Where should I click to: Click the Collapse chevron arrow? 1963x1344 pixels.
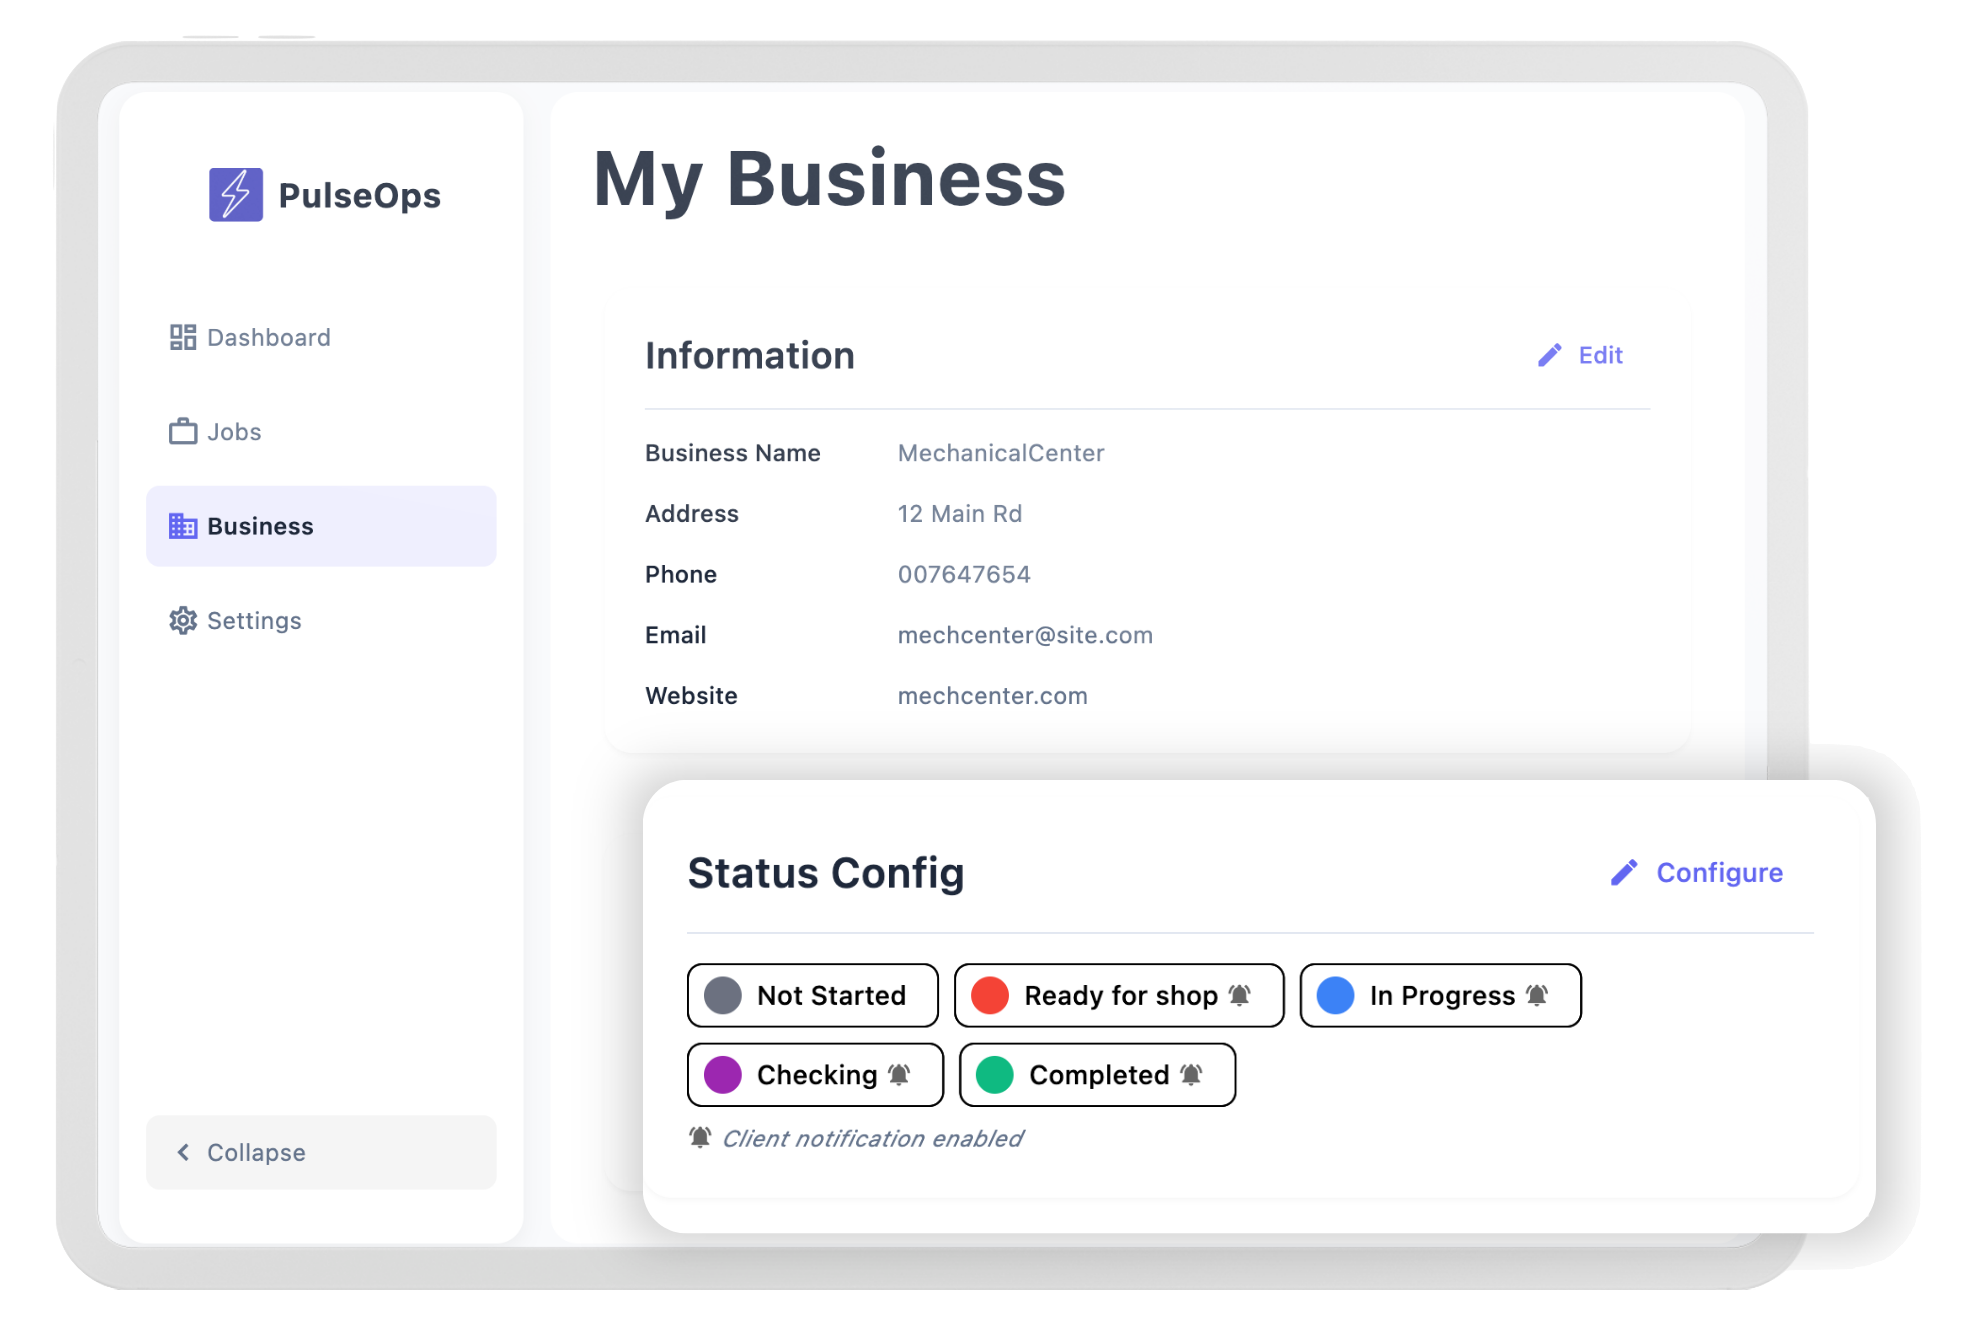(183, 1152)
